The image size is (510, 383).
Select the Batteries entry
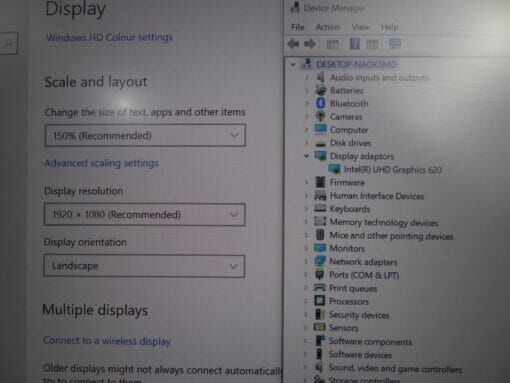346,91
